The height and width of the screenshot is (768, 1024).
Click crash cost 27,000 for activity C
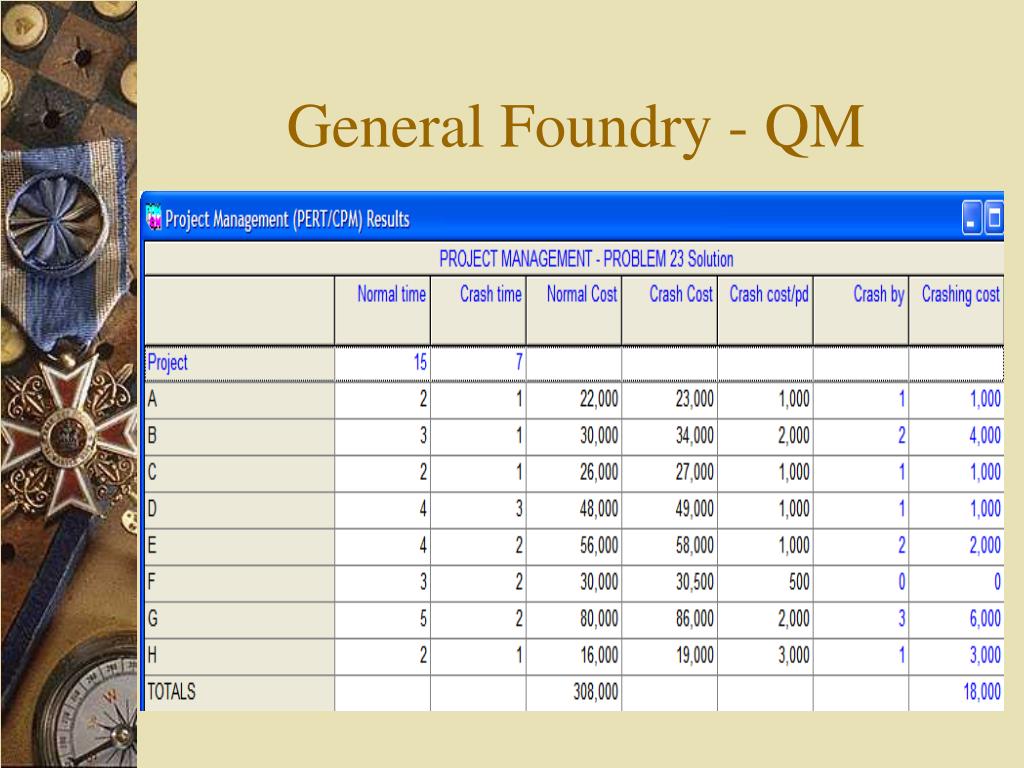(x=694, y=472)
